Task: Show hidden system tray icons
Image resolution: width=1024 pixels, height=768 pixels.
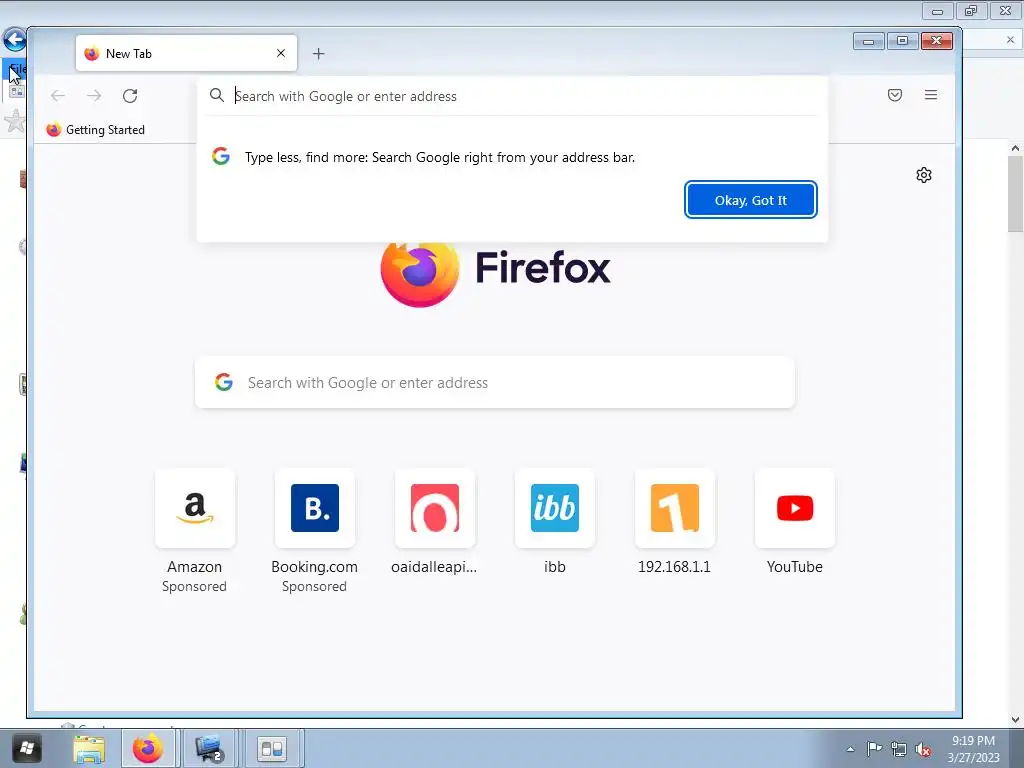Action: 850,749
